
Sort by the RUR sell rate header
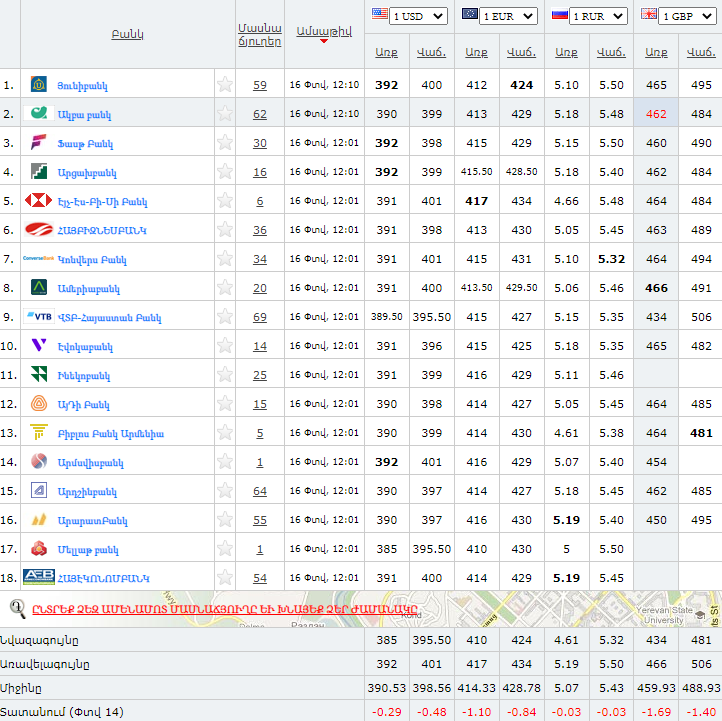[x=611, y=52]
